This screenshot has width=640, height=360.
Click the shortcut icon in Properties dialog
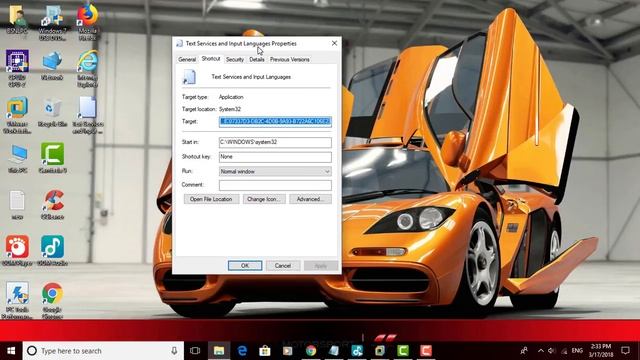(x=189, y=77)
